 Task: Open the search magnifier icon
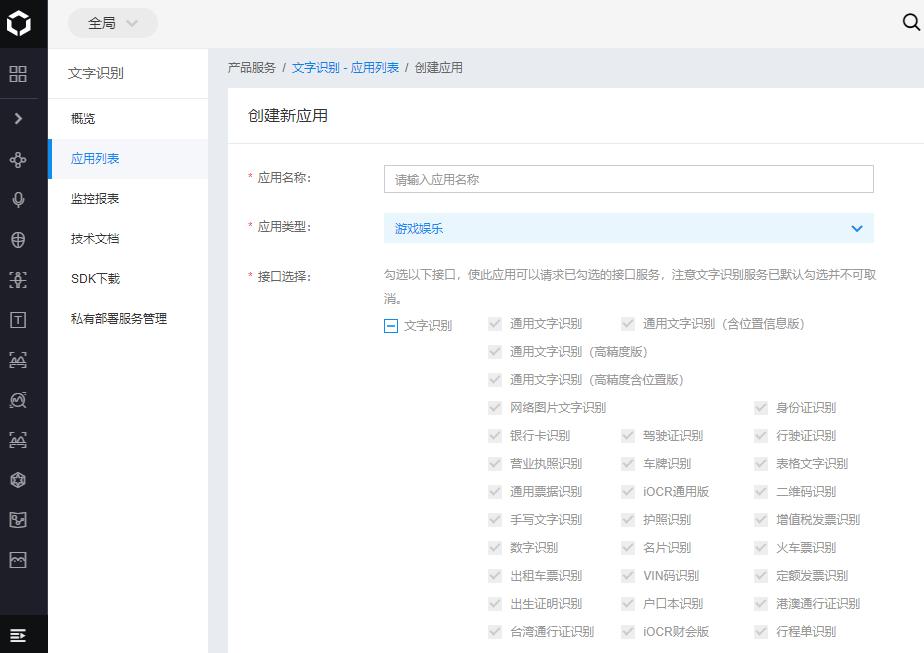click(911, 22)
